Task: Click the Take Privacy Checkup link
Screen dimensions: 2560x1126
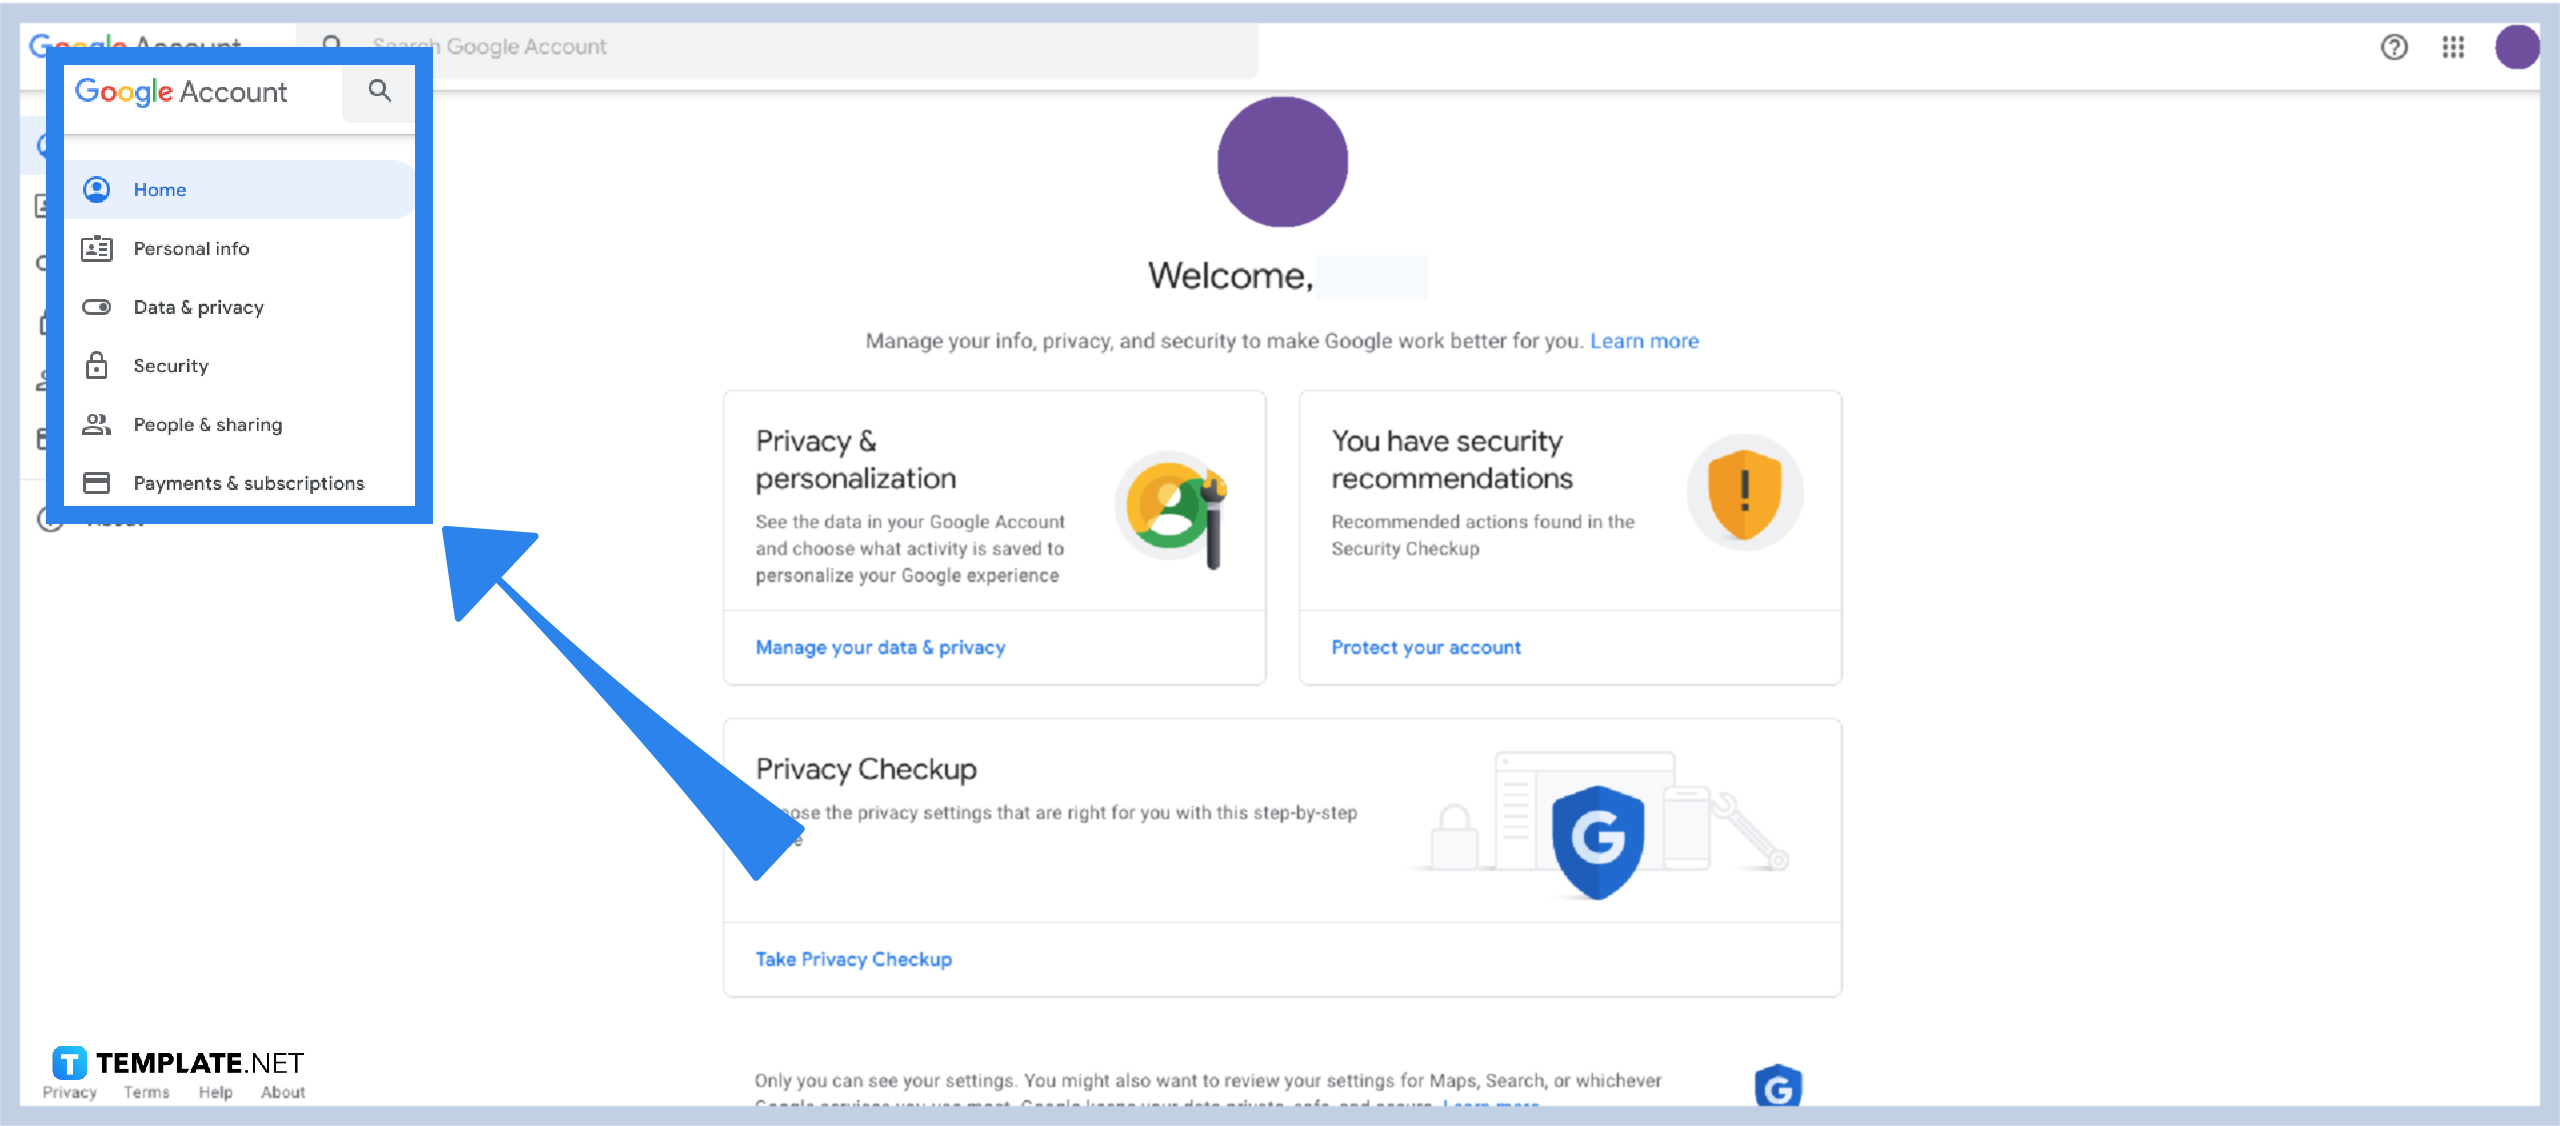Action: point(852,958)
